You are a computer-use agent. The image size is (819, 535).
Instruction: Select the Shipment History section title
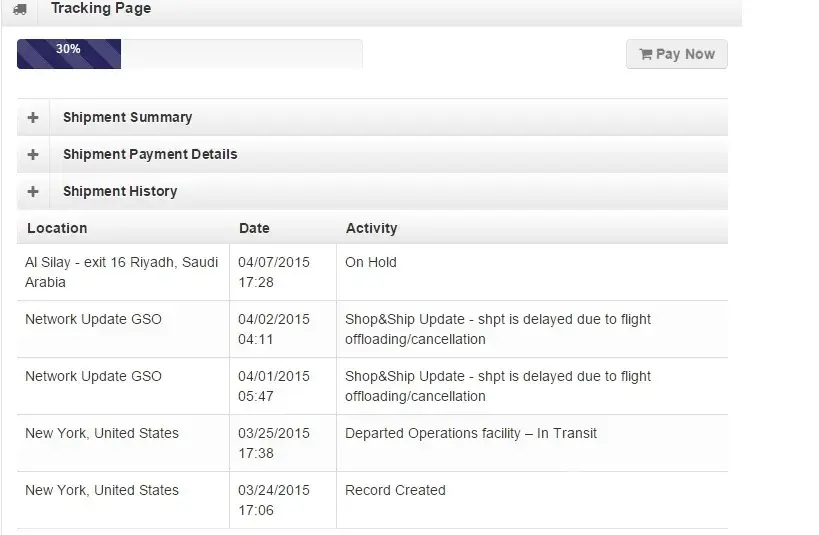pyautogui.click(x=120, y=191)
